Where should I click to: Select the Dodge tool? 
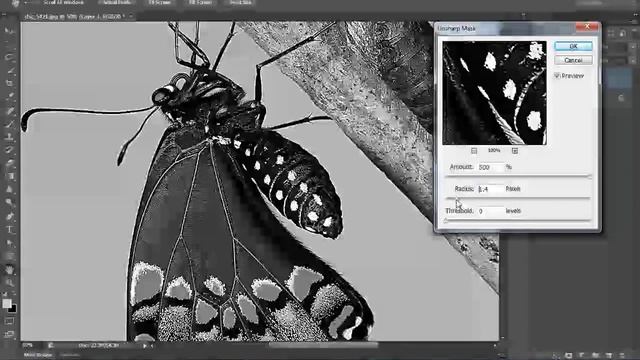pos(9,202)
